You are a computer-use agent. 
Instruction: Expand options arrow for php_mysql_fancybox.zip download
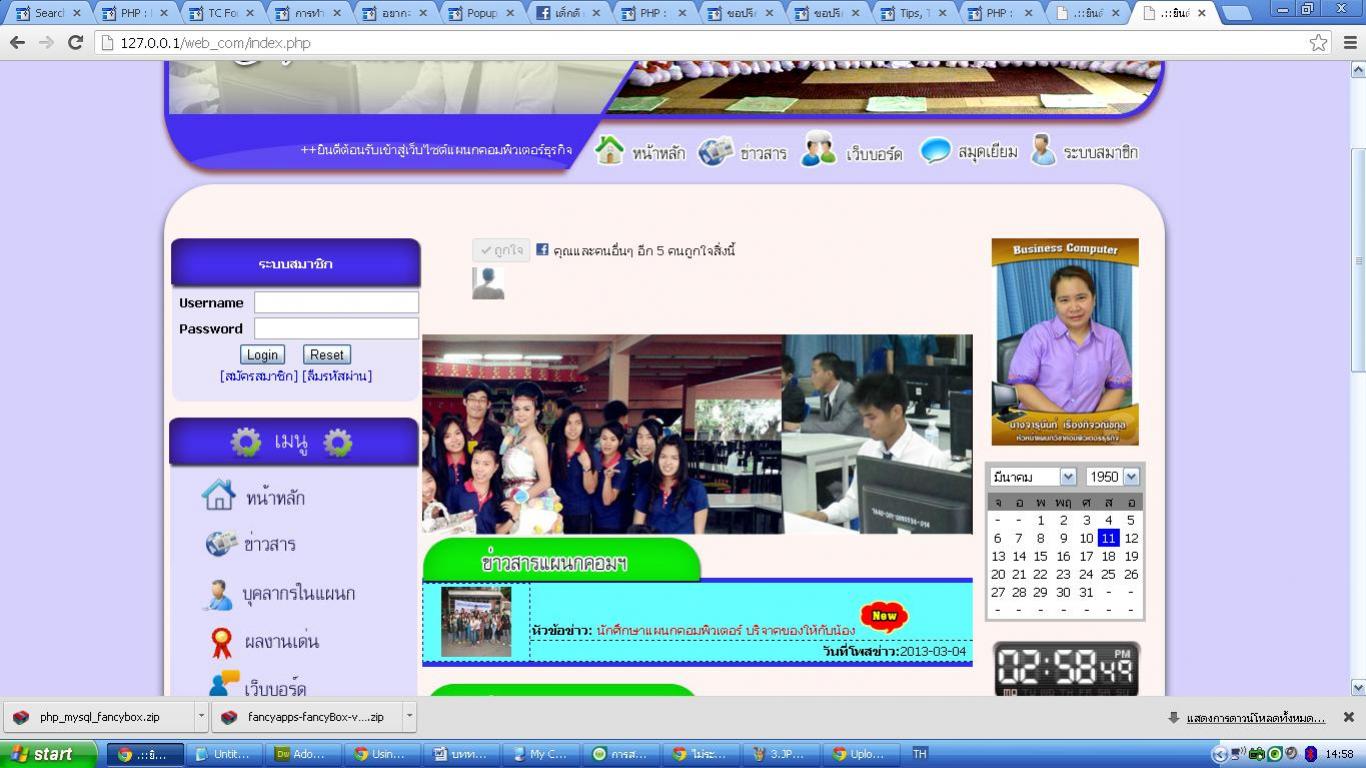[x=201, y=717]
